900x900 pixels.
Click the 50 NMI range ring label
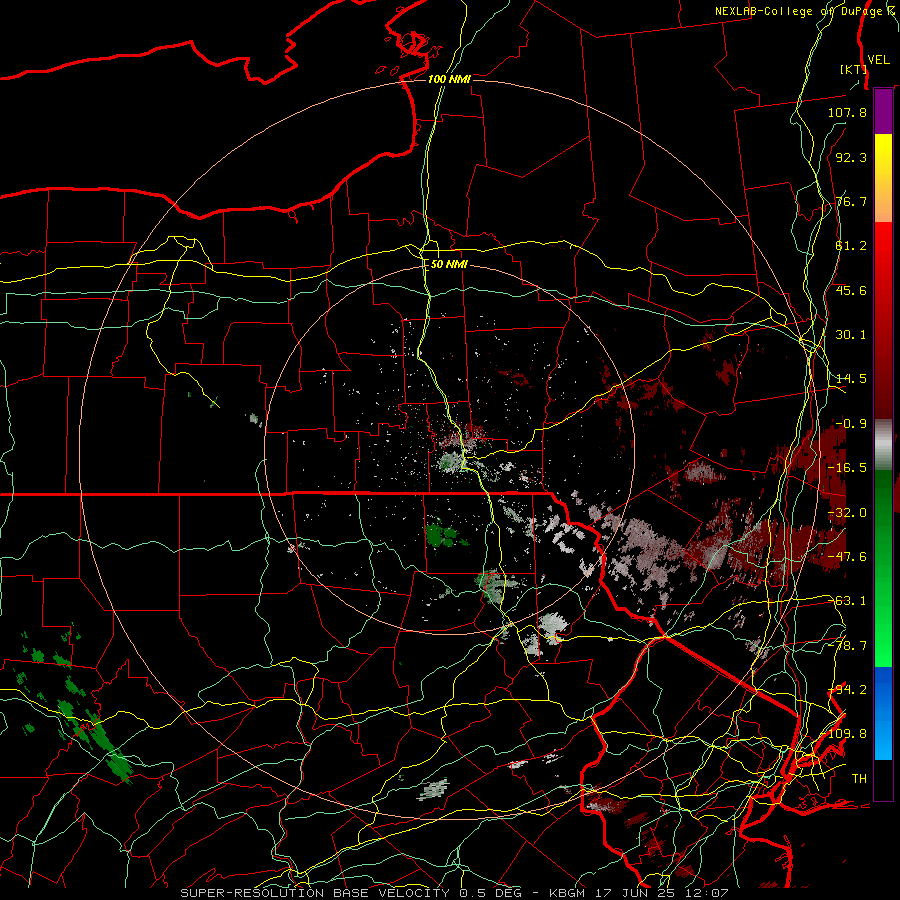click(x=449, y=265)
